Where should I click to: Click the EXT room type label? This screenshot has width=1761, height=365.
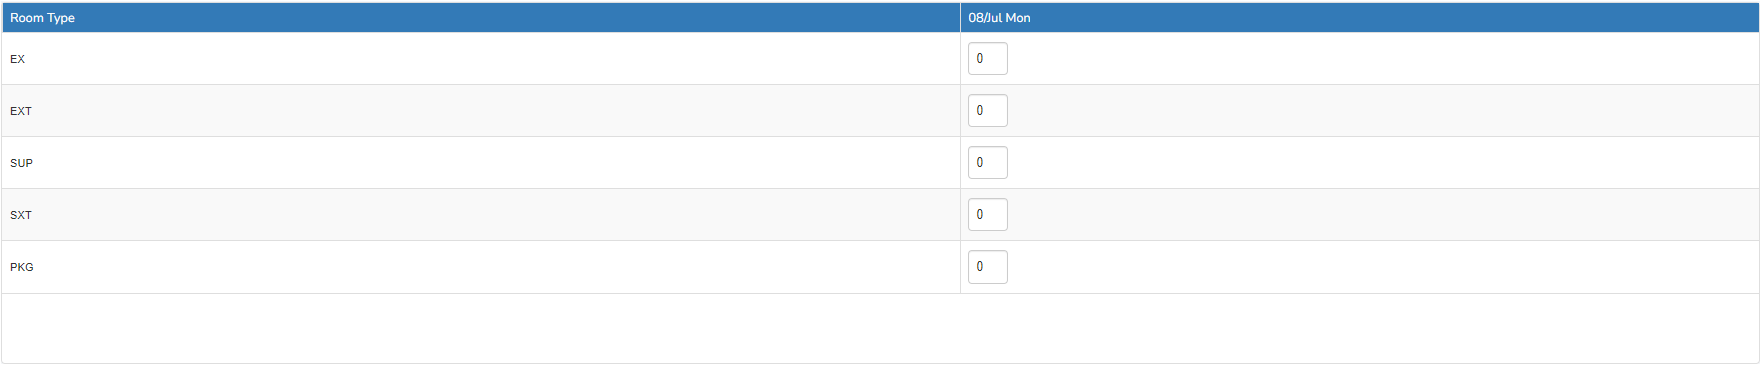click(x=21, y=111)
